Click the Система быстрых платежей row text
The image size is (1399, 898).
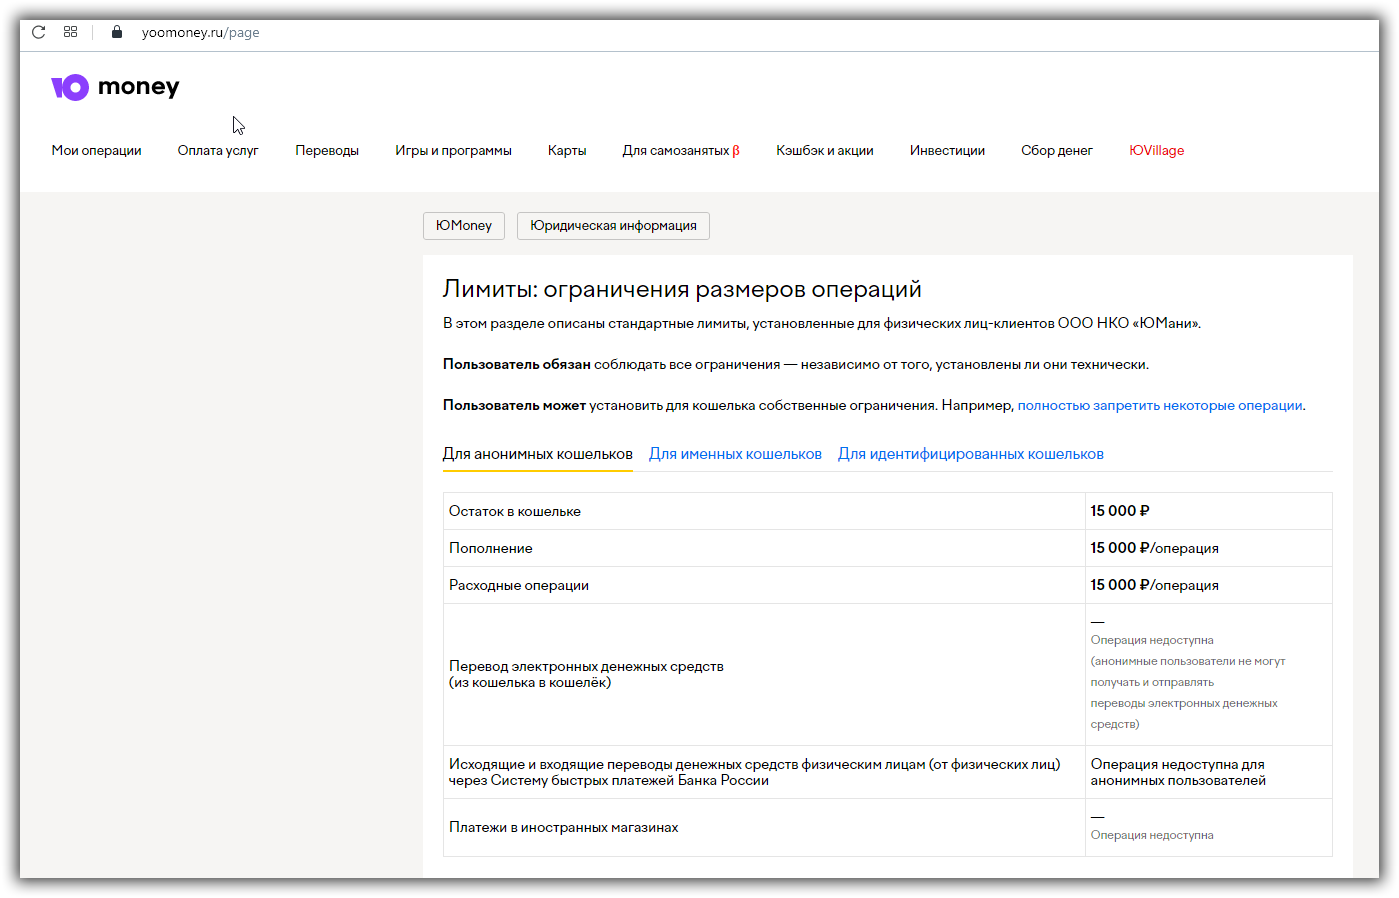pyautogui.click(x=754, y=773)
